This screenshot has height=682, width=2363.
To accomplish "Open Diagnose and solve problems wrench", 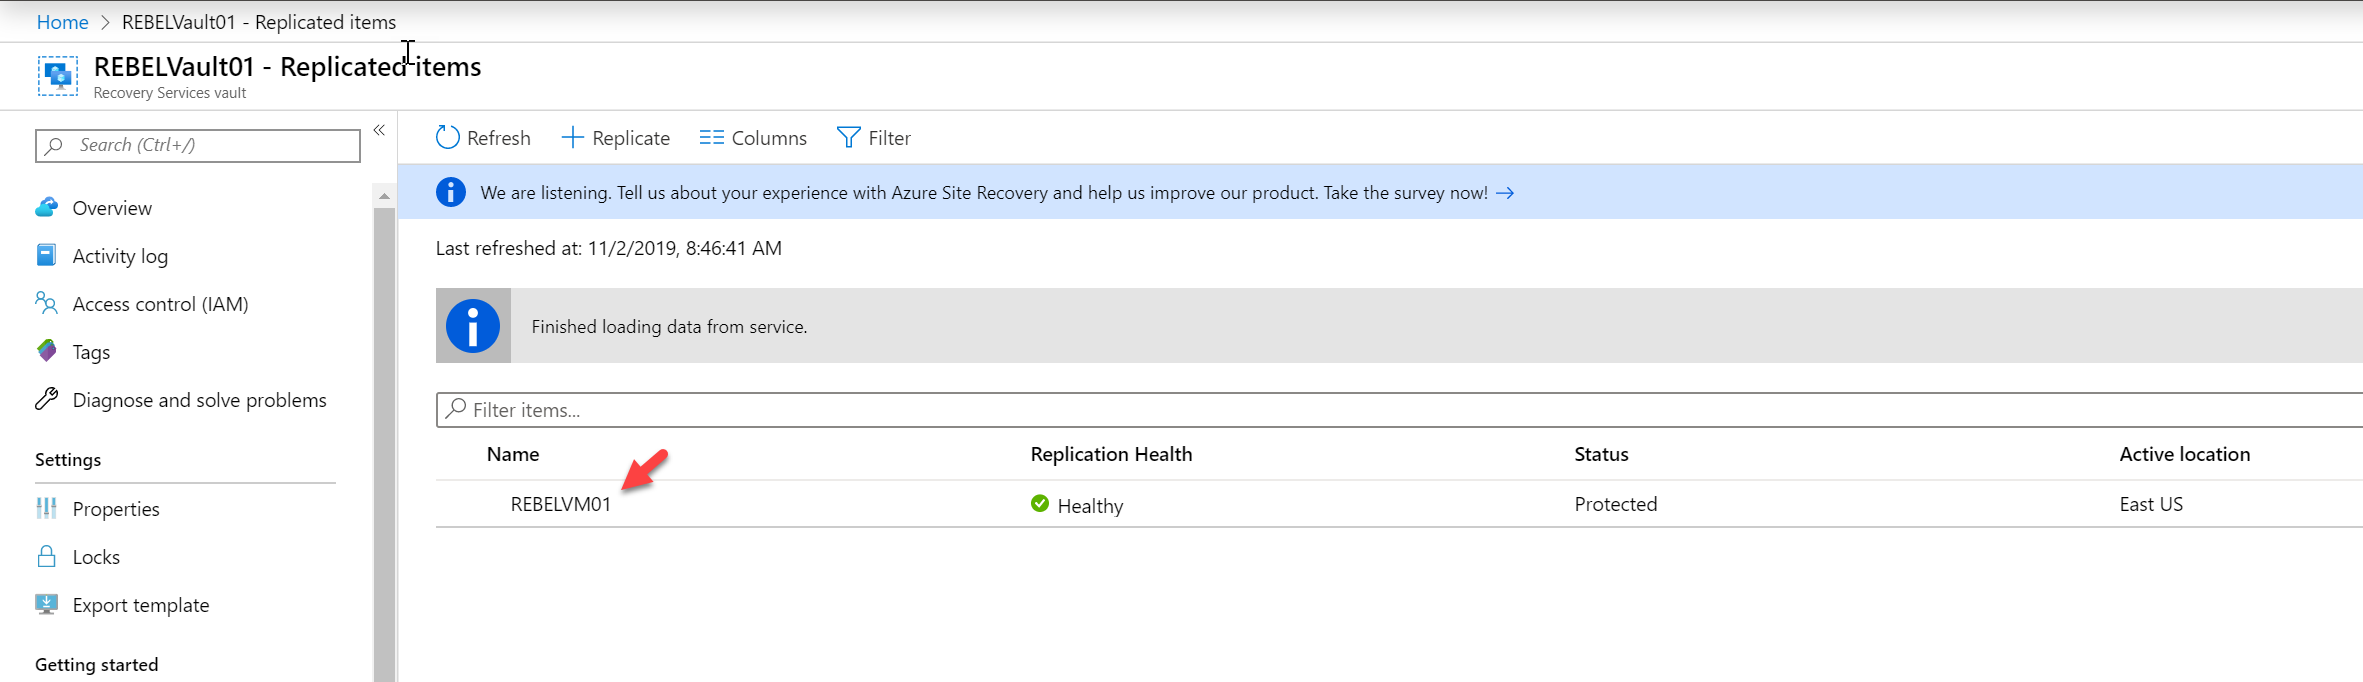I will click(x=46, y=399).
